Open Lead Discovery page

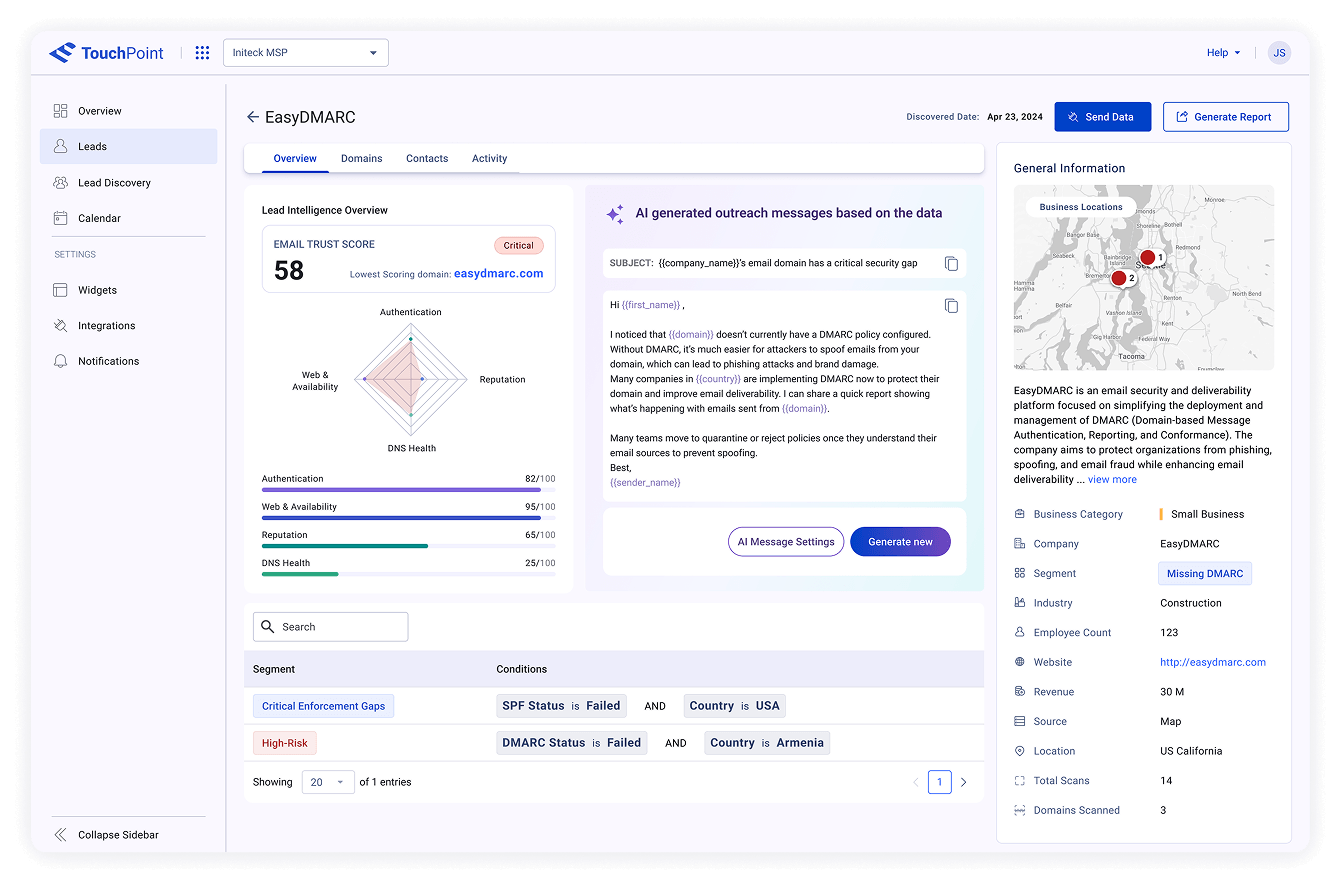(x=128, y=183)
